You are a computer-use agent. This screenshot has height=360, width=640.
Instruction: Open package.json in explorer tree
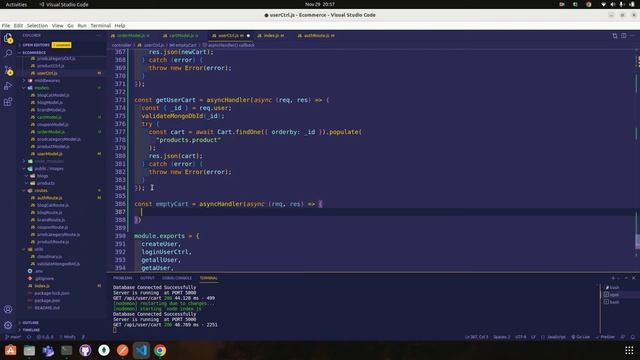(x=47, y=301)
